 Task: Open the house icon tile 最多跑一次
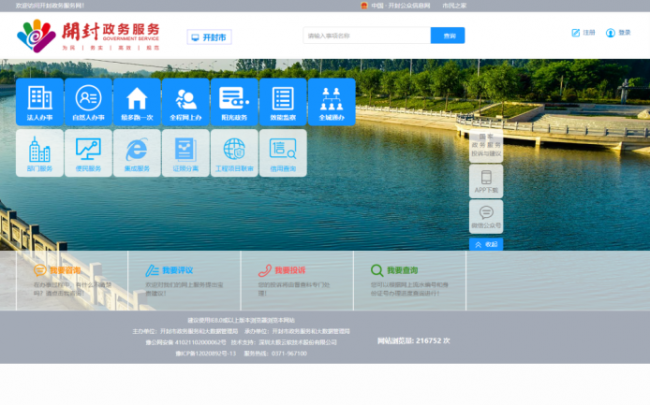pos(137,102)
